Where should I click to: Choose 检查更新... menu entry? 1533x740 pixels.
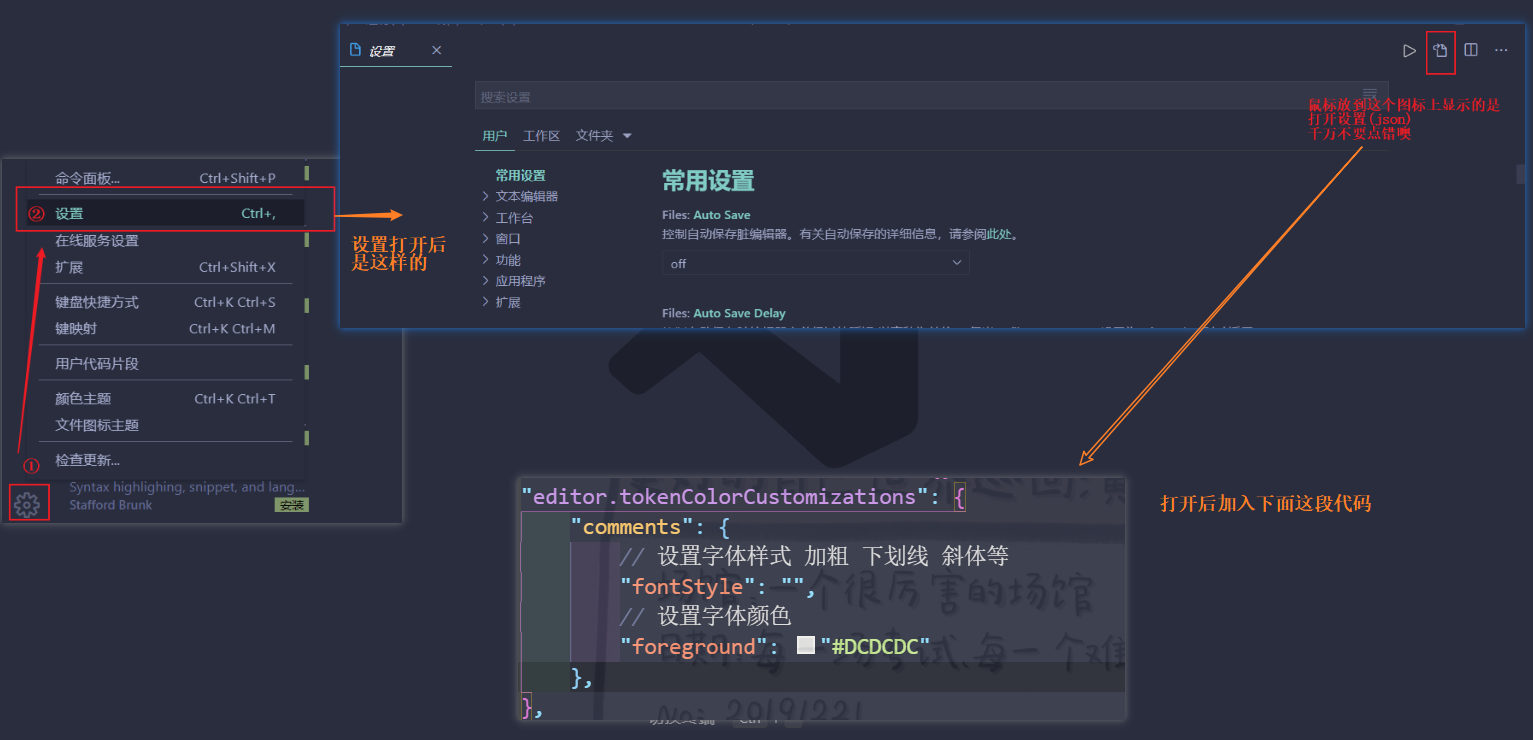pos(165,460)
